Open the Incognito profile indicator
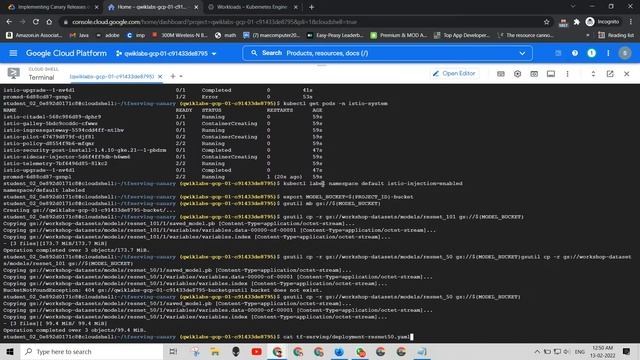 click(602, 22)
